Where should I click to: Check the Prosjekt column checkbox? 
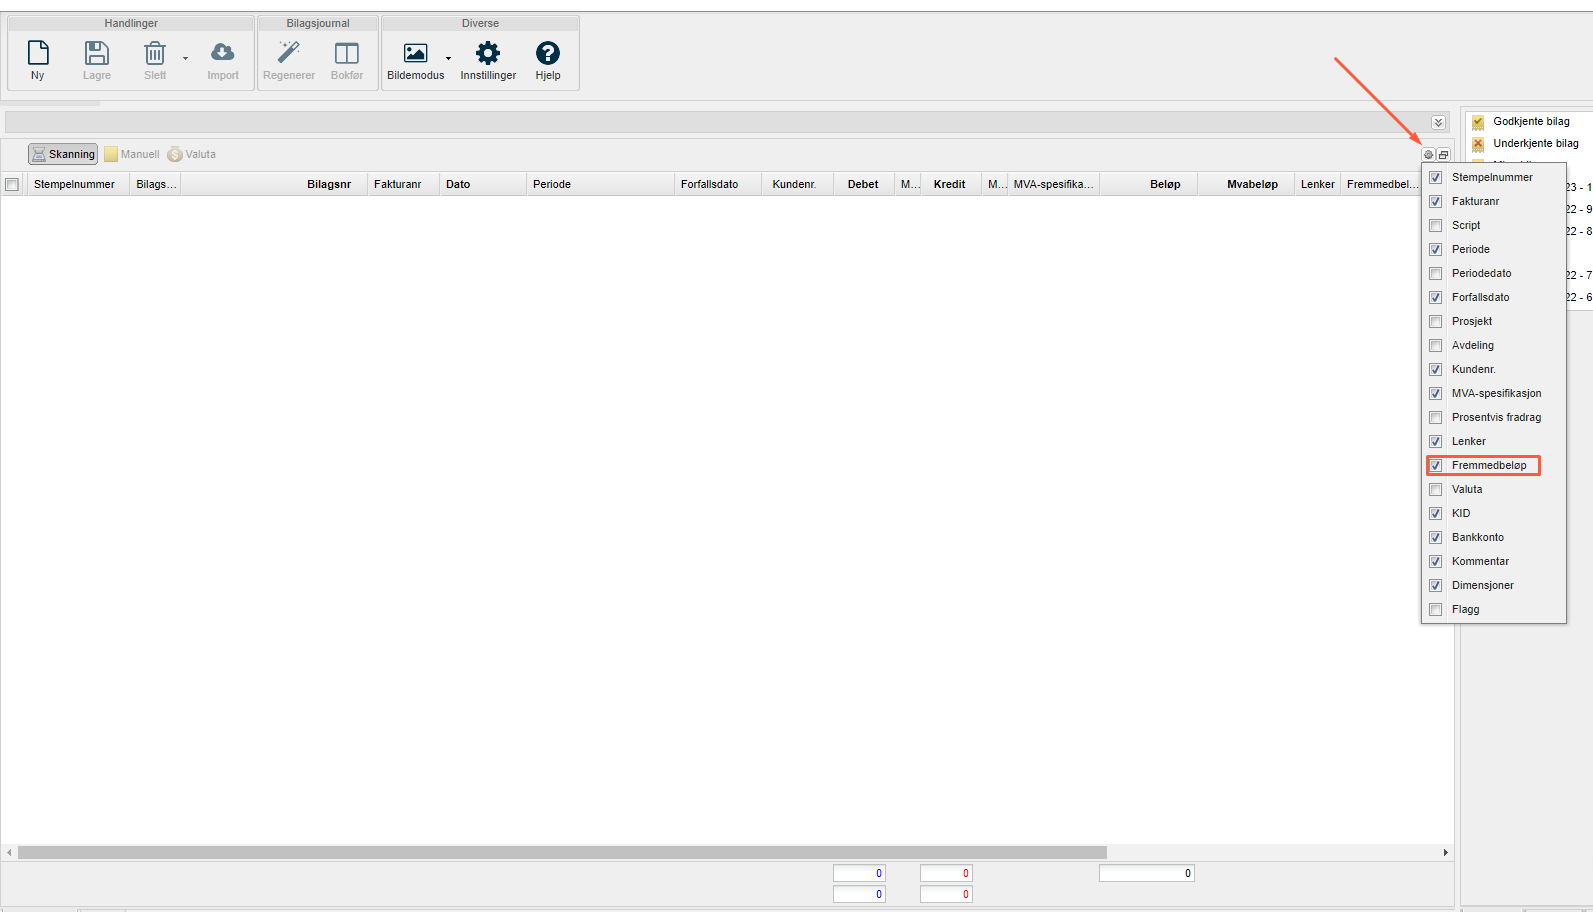point(1436,322)
